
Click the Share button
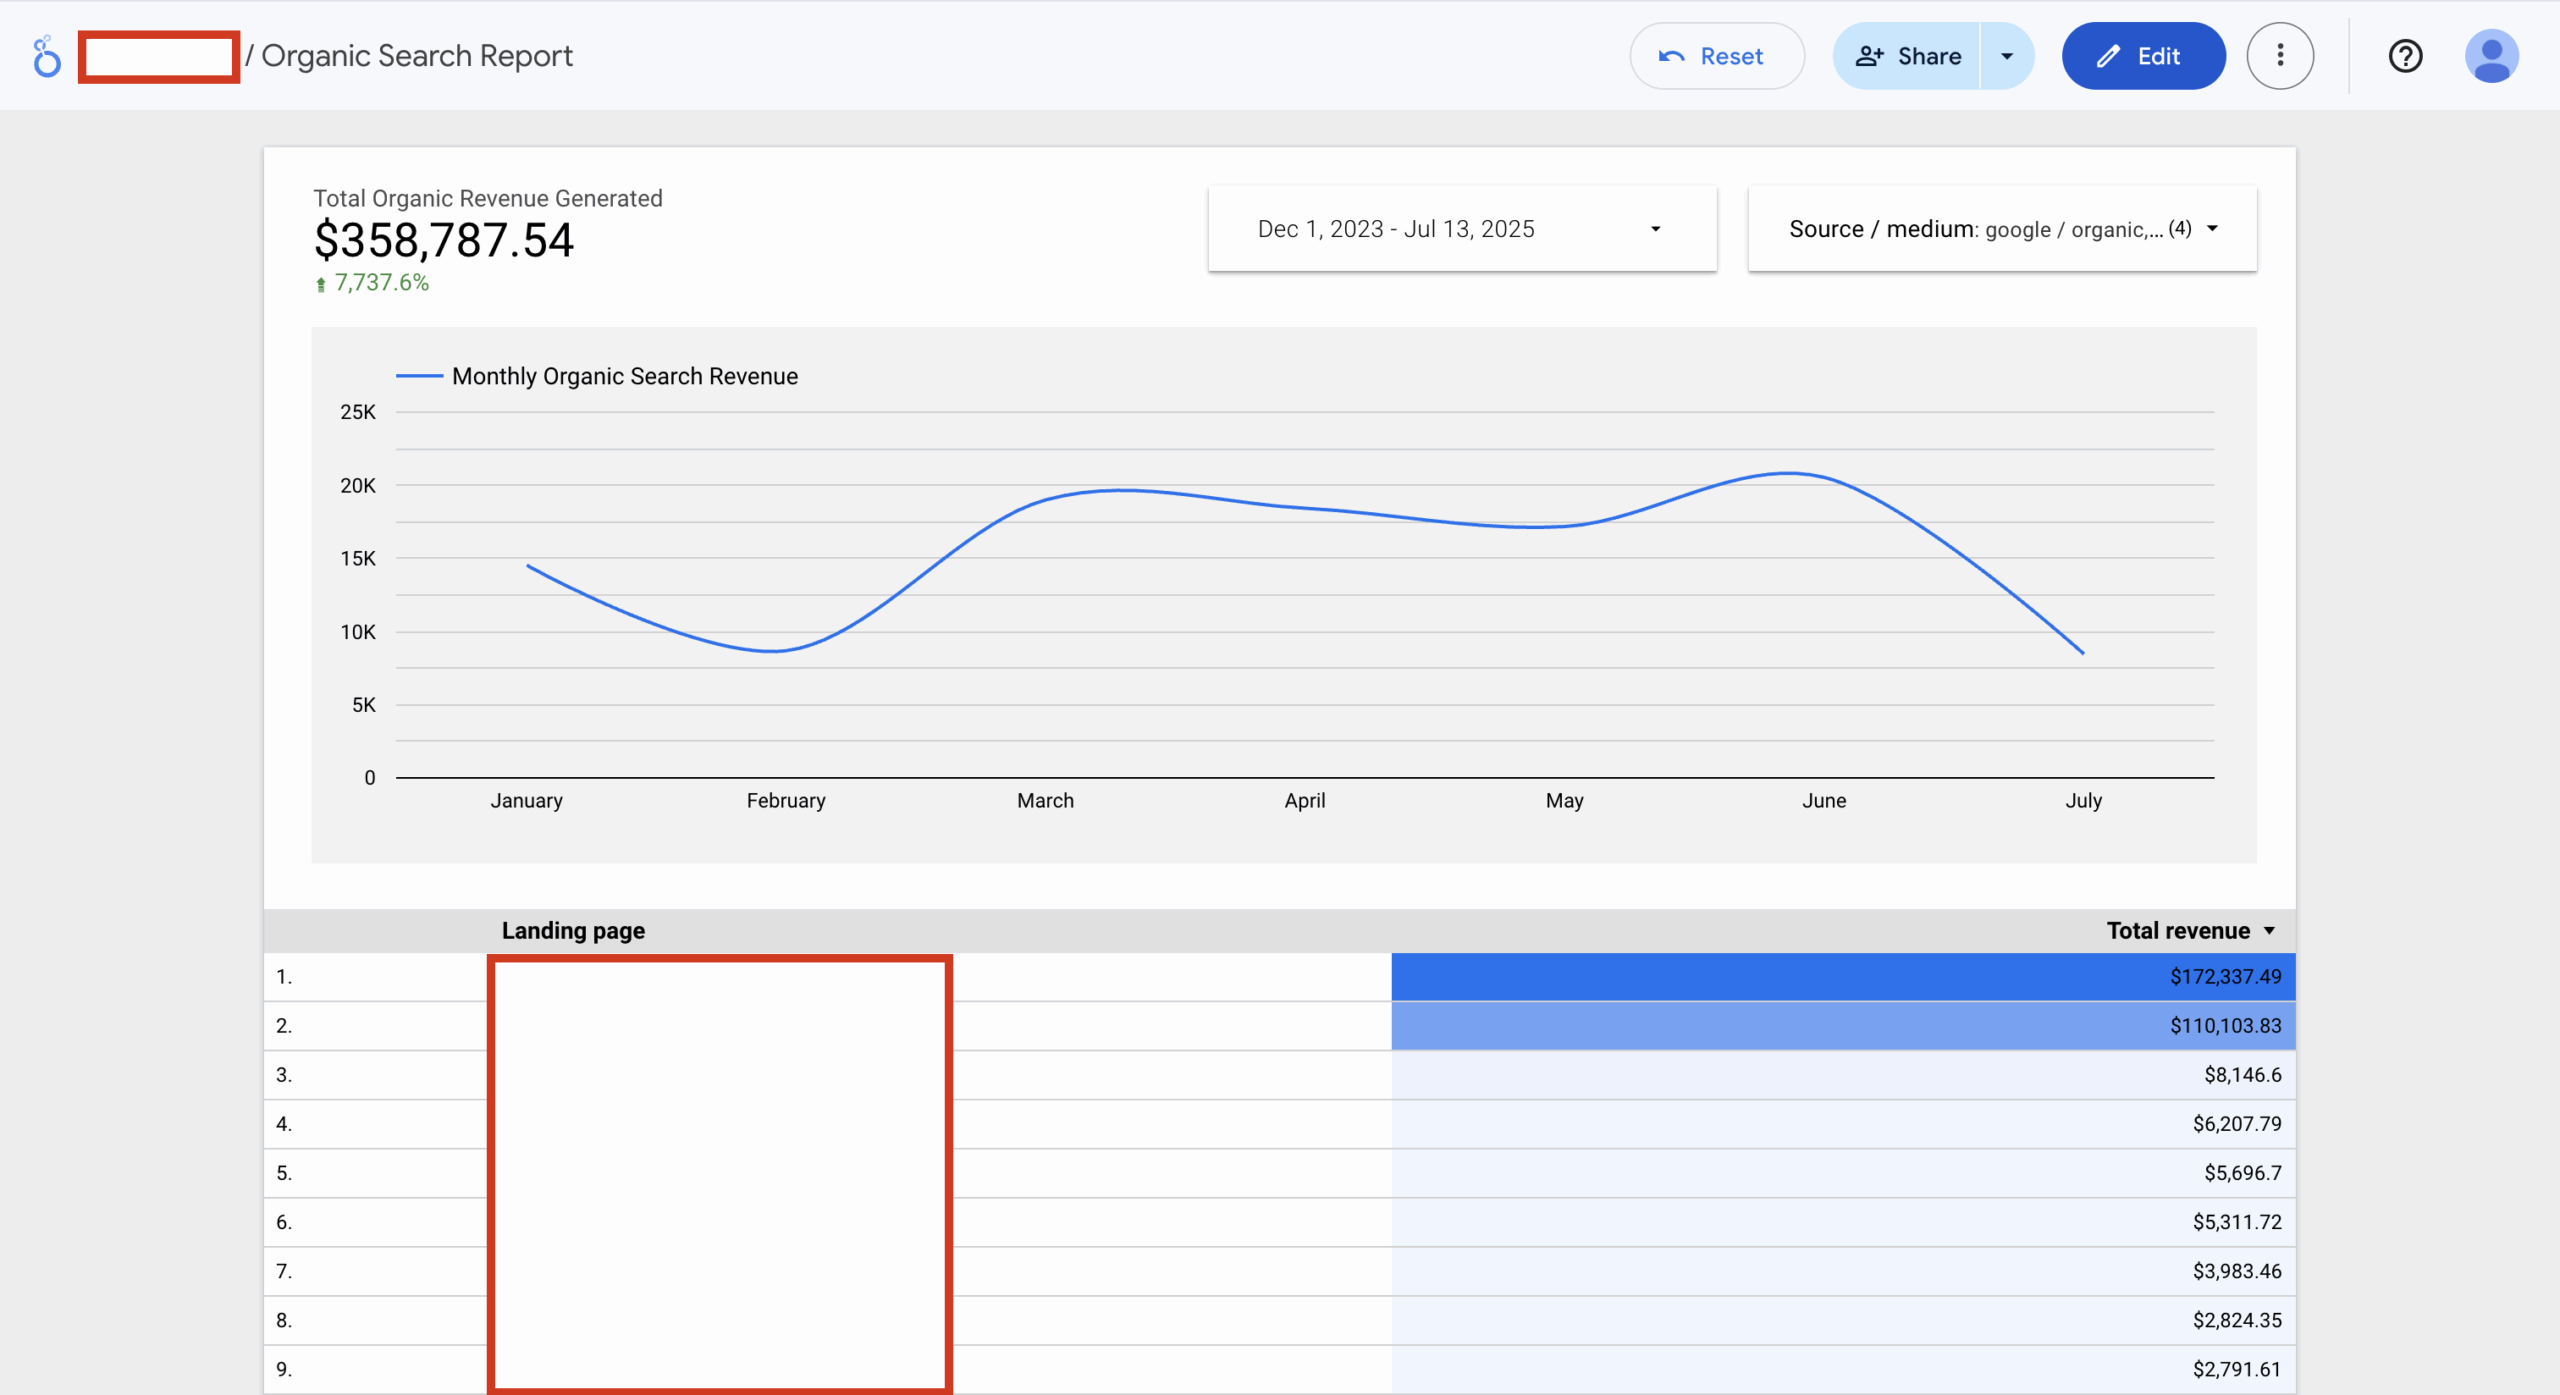(1908, 56)
